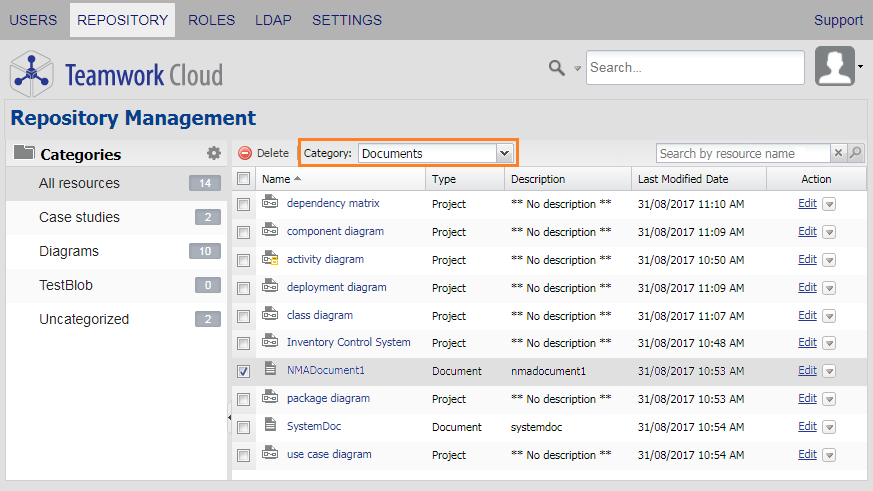Click the resource search magnifier icon
Viewport: 873px width, 491px height.
855,153
